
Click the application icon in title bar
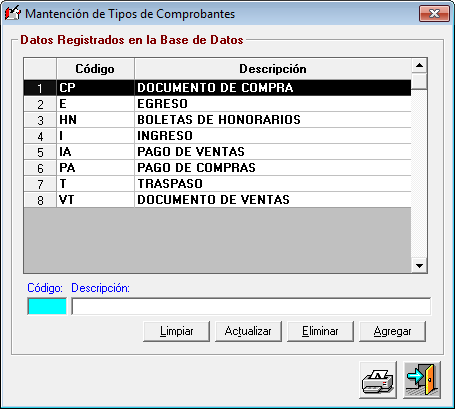13,13
